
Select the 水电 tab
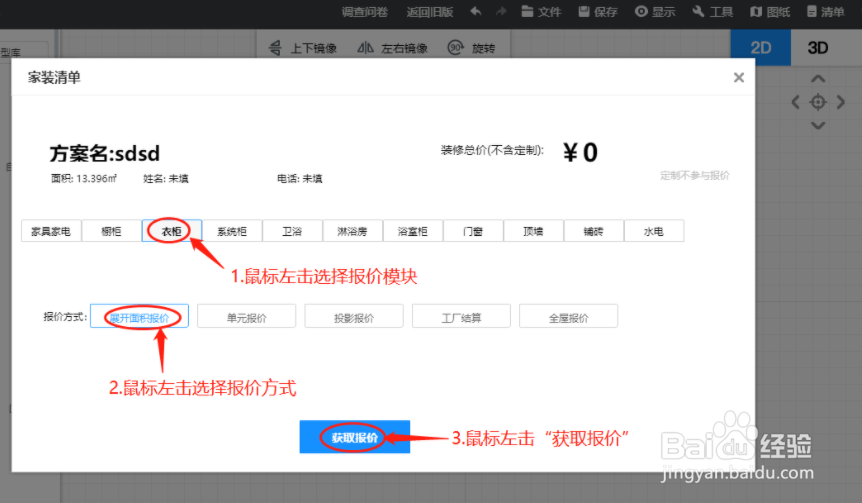(x=654, y=231)
